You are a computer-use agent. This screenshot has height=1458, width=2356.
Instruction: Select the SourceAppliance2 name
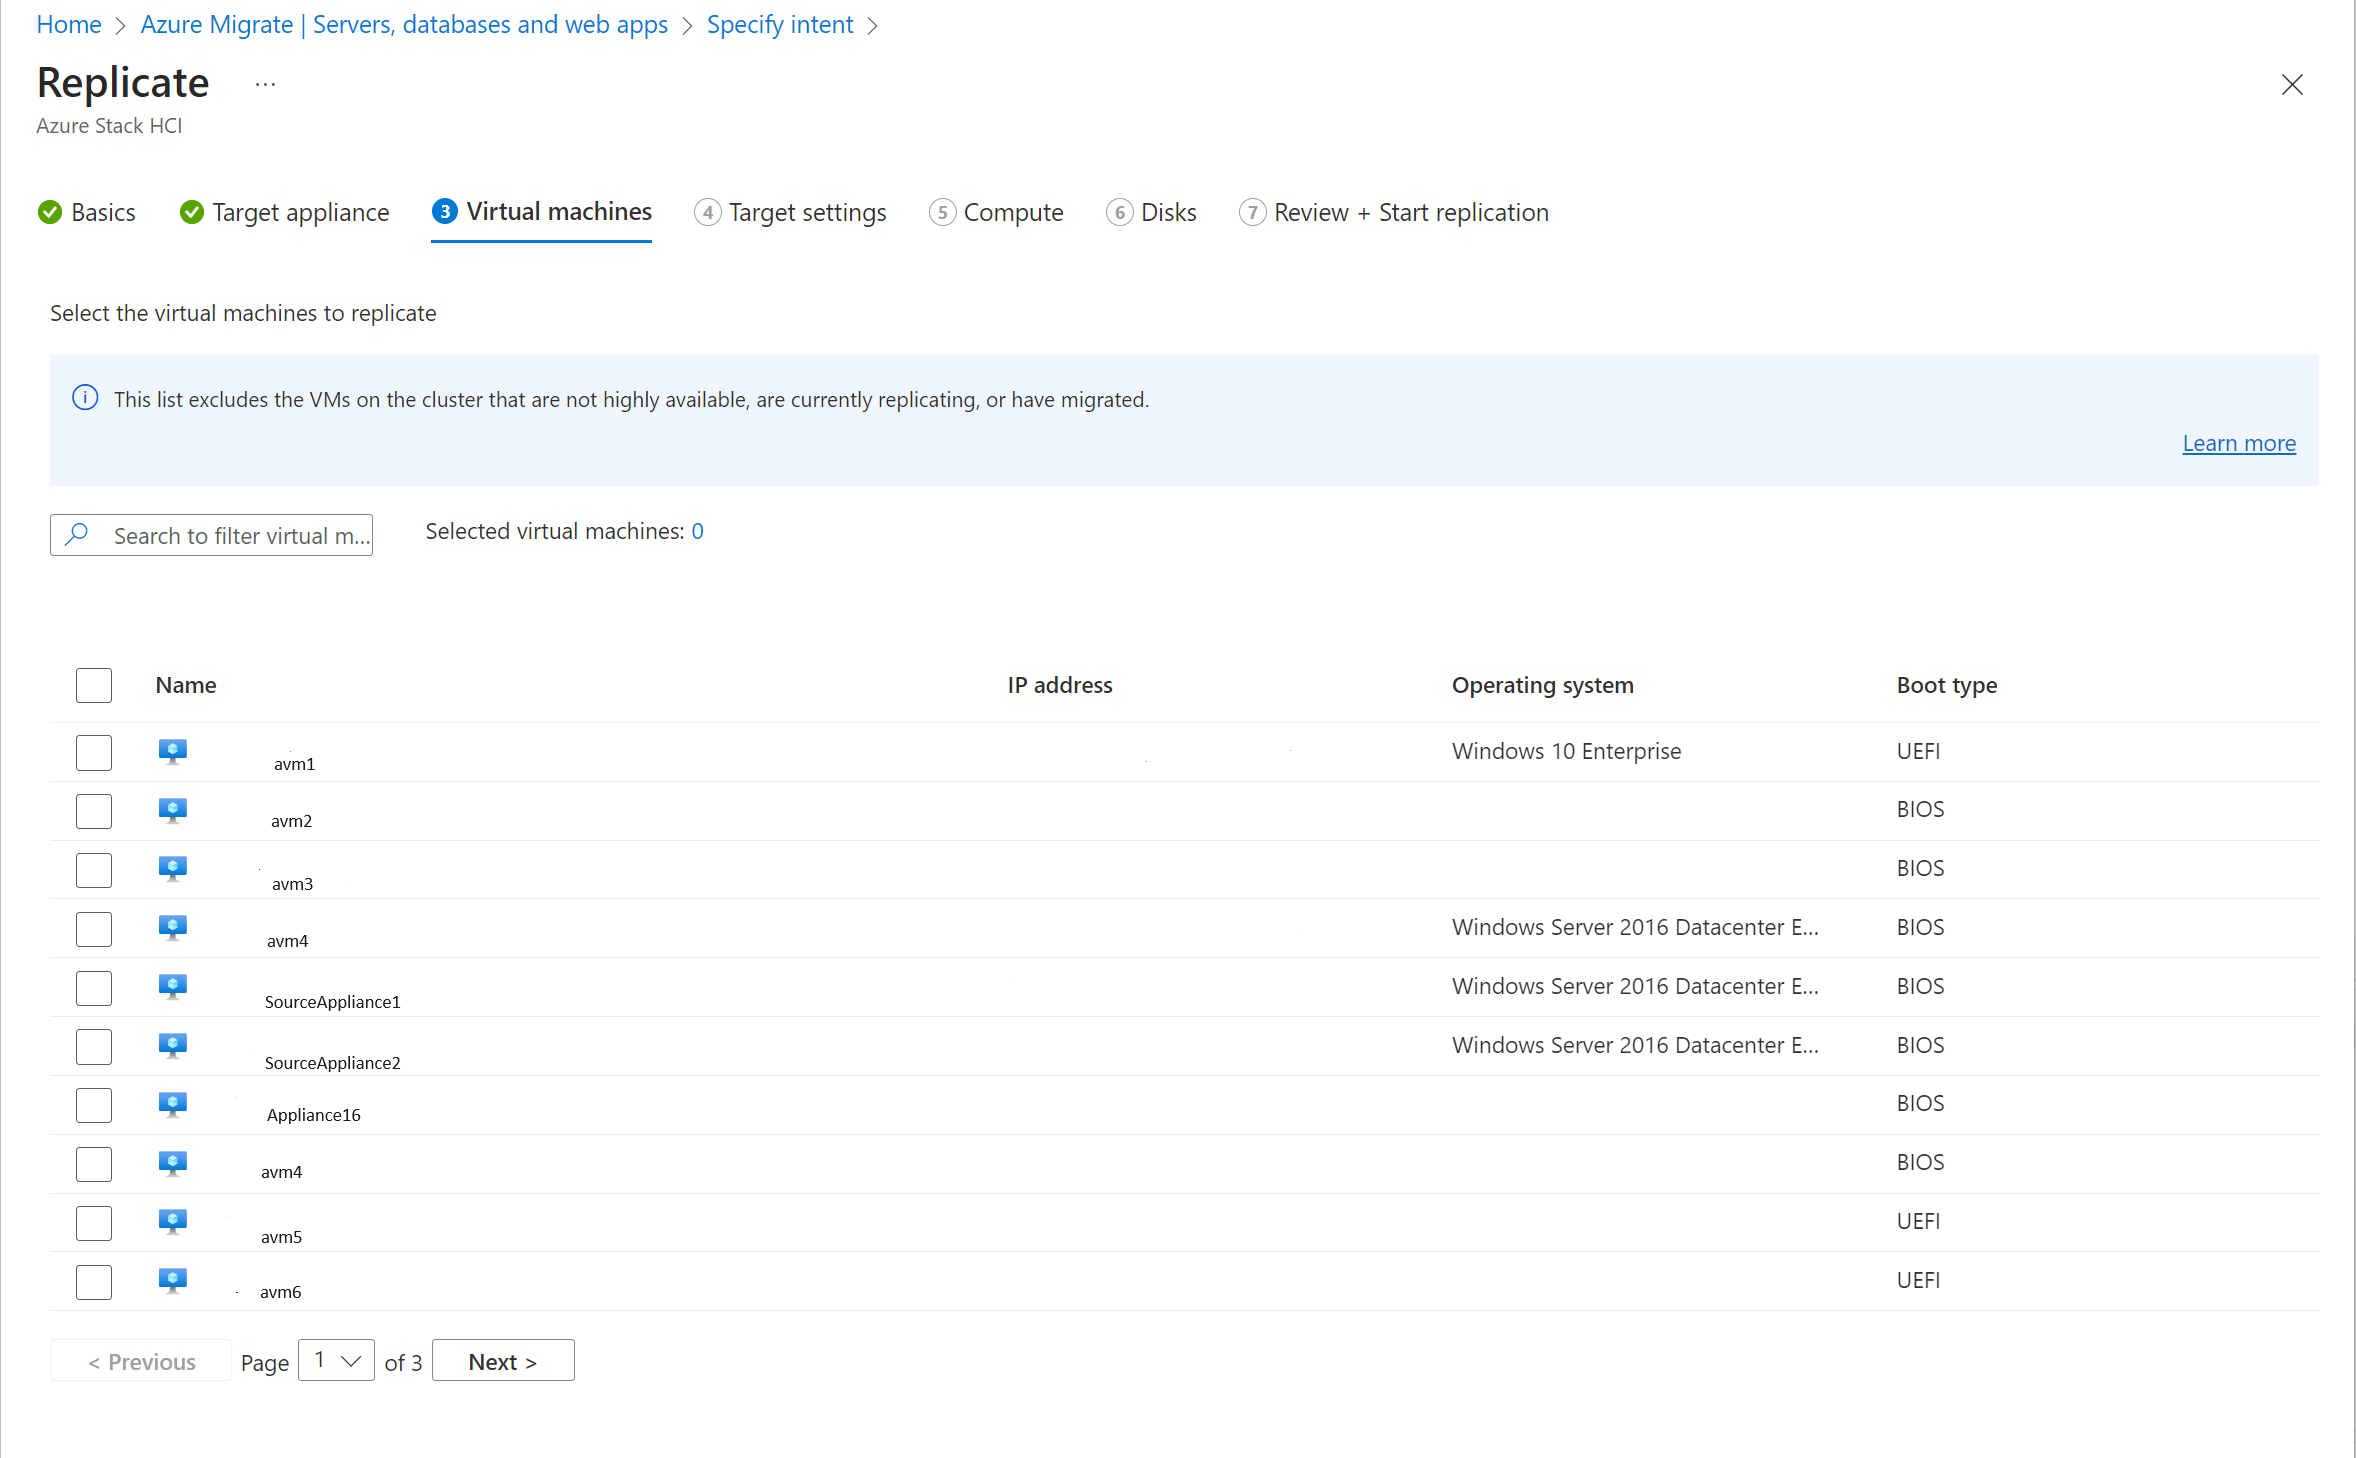point(332,1063)
